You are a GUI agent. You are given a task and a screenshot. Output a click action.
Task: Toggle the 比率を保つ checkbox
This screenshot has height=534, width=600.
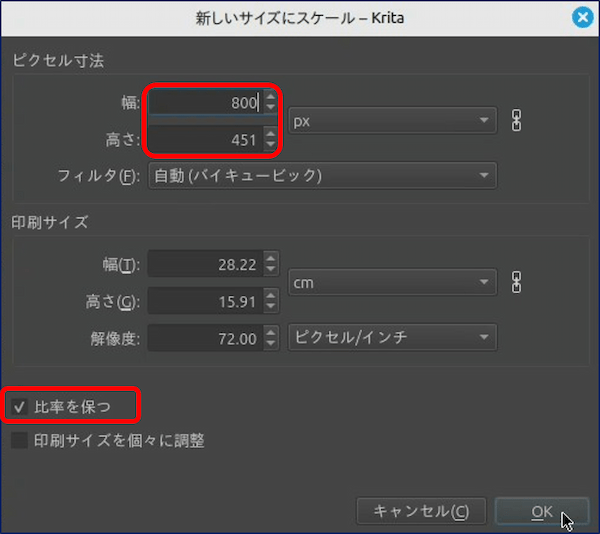tap(20, 407)
